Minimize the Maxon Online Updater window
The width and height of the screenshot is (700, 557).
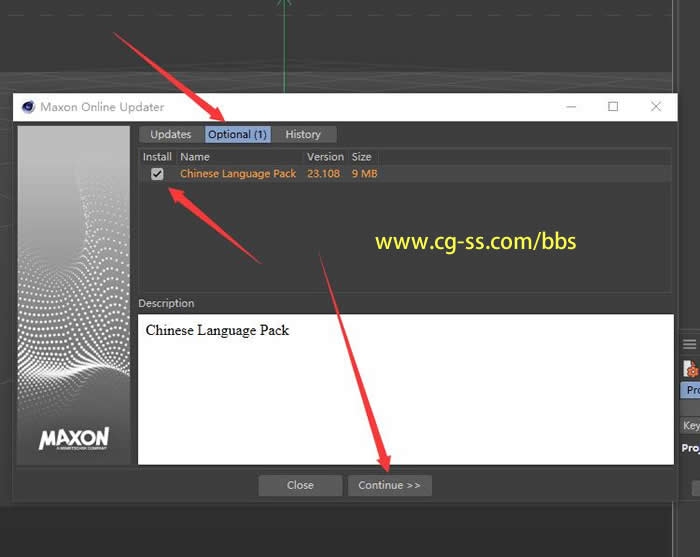point(571,107)
